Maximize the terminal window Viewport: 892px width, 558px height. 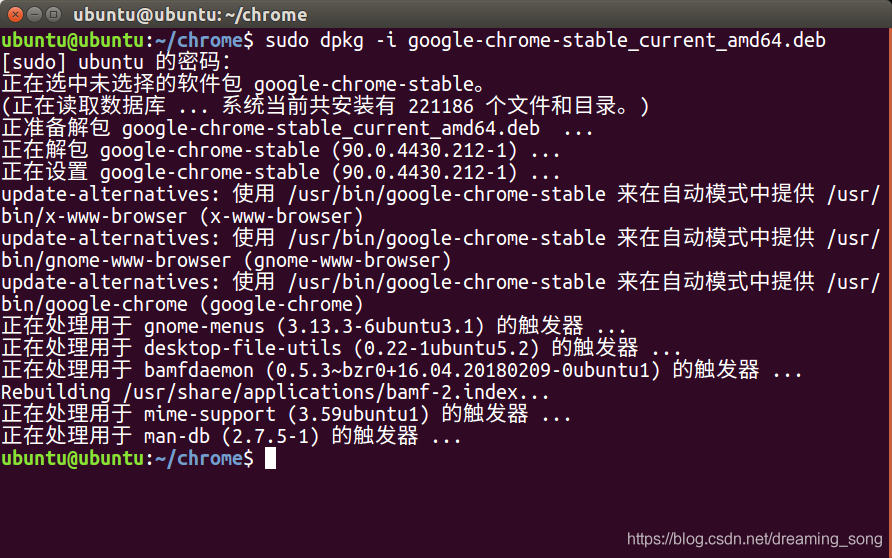point(53,14)
